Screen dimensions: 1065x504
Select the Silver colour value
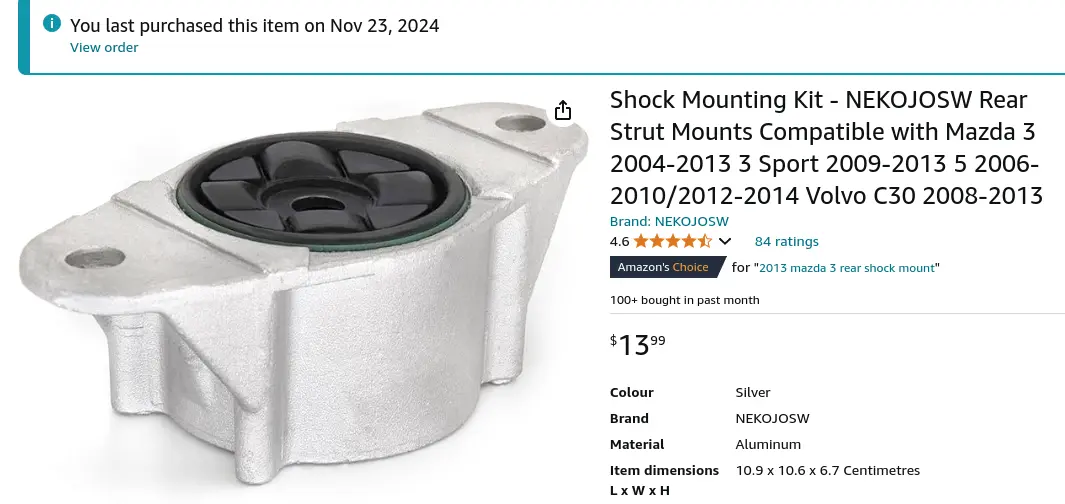point(753,392)
